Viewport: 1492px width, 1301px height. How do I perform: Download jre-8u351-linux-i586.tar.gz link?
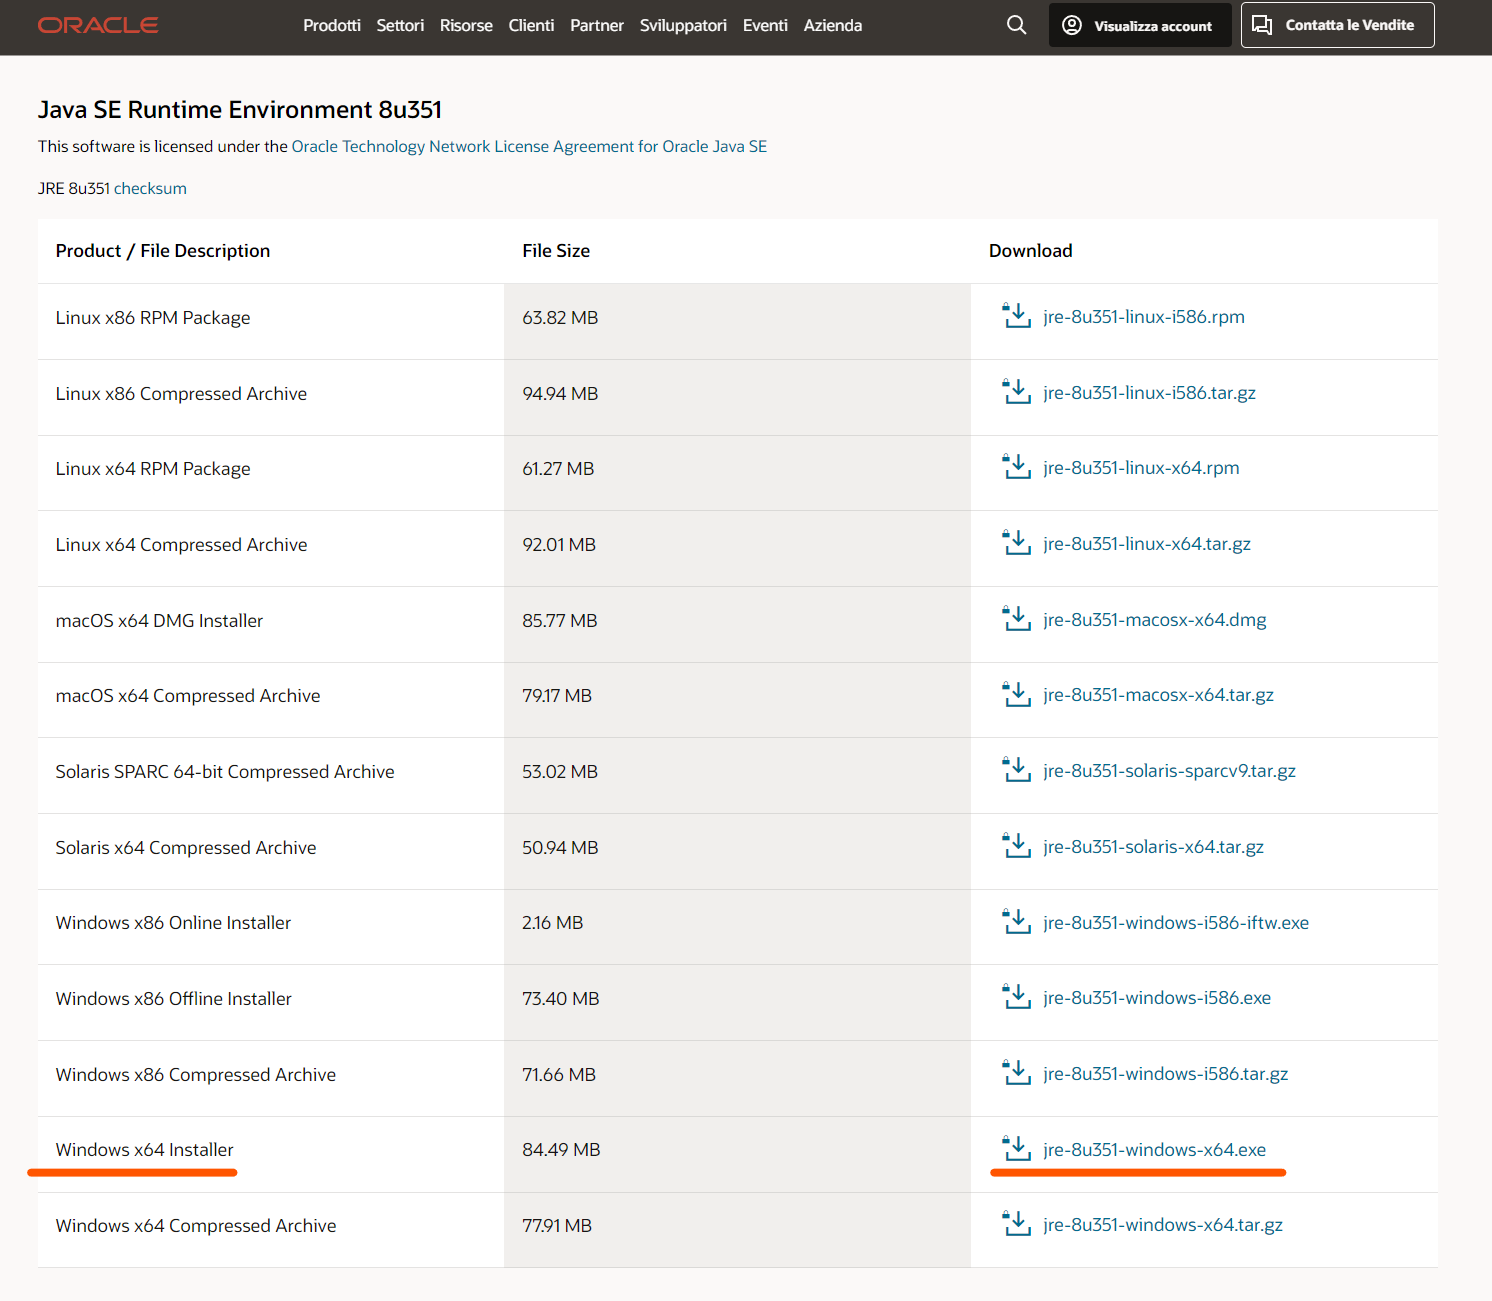(x=1149, y=393)
